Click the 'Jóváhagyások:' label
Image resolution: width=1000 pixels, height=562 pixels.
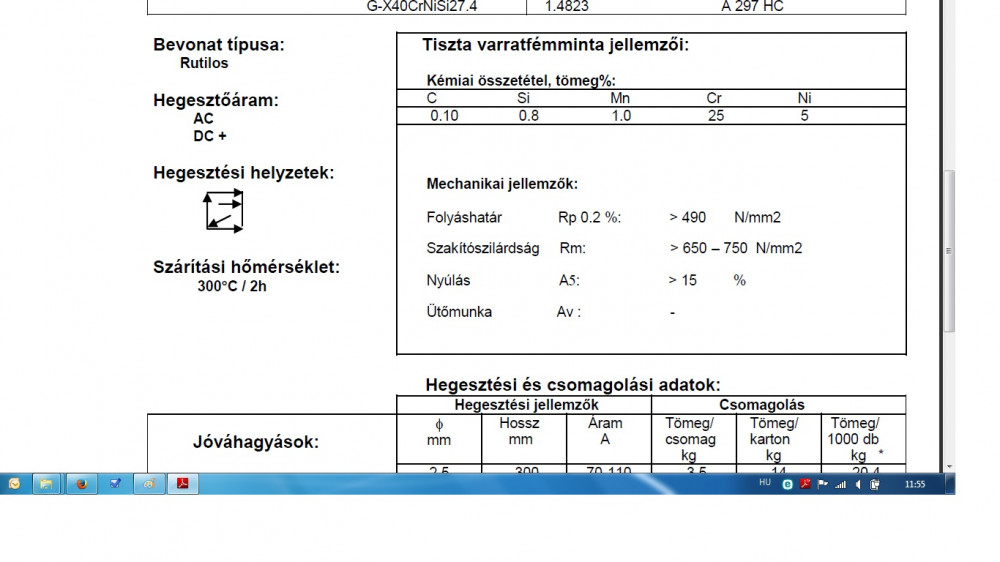coord(256,442)
